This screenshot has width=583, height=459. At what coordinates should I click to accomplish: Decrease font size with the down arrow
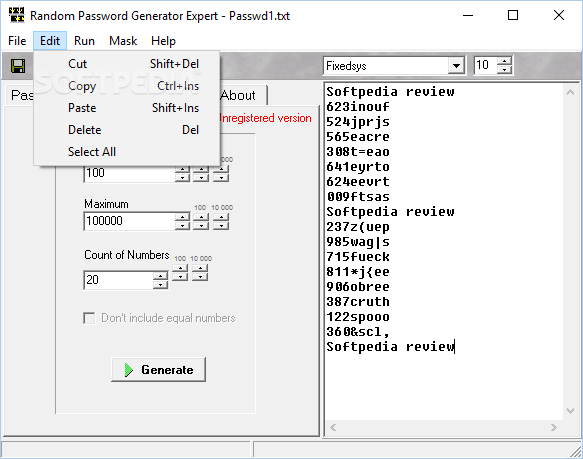coord(505,70)
